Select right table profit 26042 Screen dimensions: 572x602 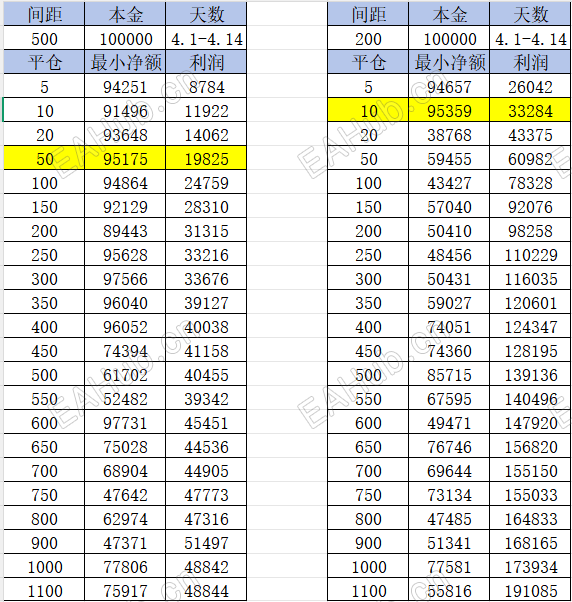coord(530,86)
